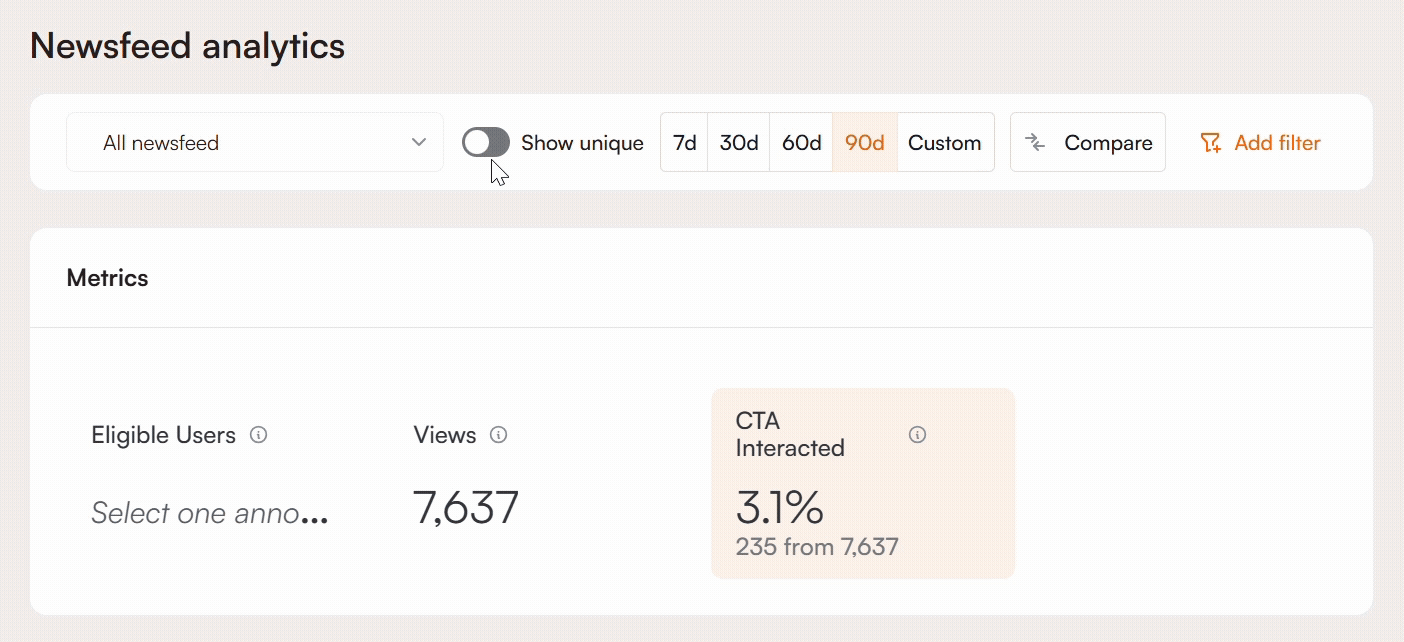
Task: Select the 90d time range
Action: click(865, 143)
